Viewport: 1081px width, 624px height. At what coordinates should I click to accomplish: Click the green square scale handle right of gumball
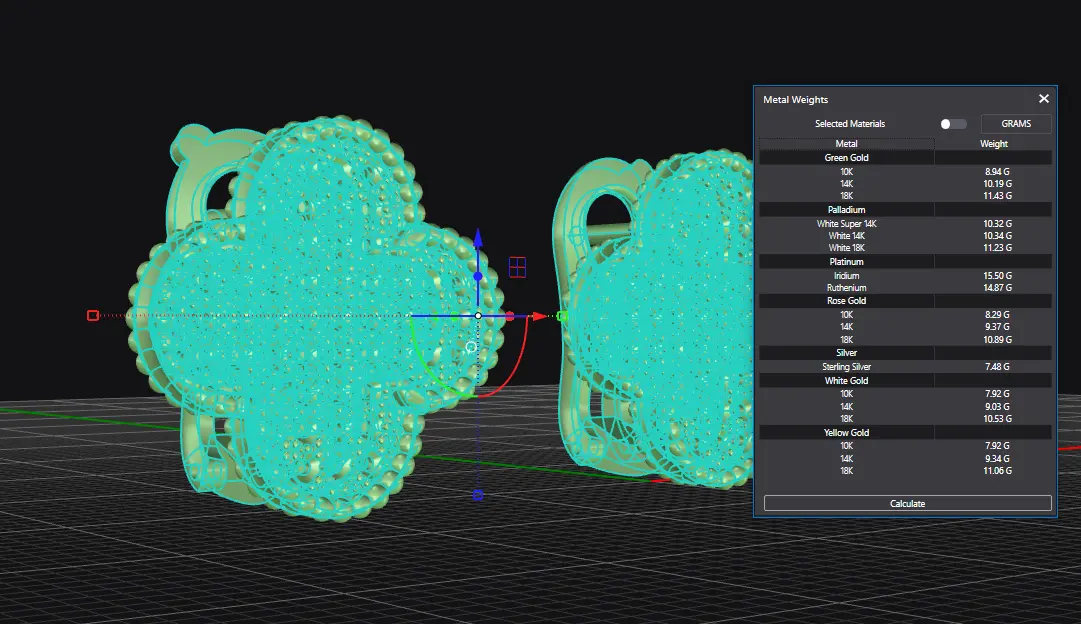coord(563,316)
